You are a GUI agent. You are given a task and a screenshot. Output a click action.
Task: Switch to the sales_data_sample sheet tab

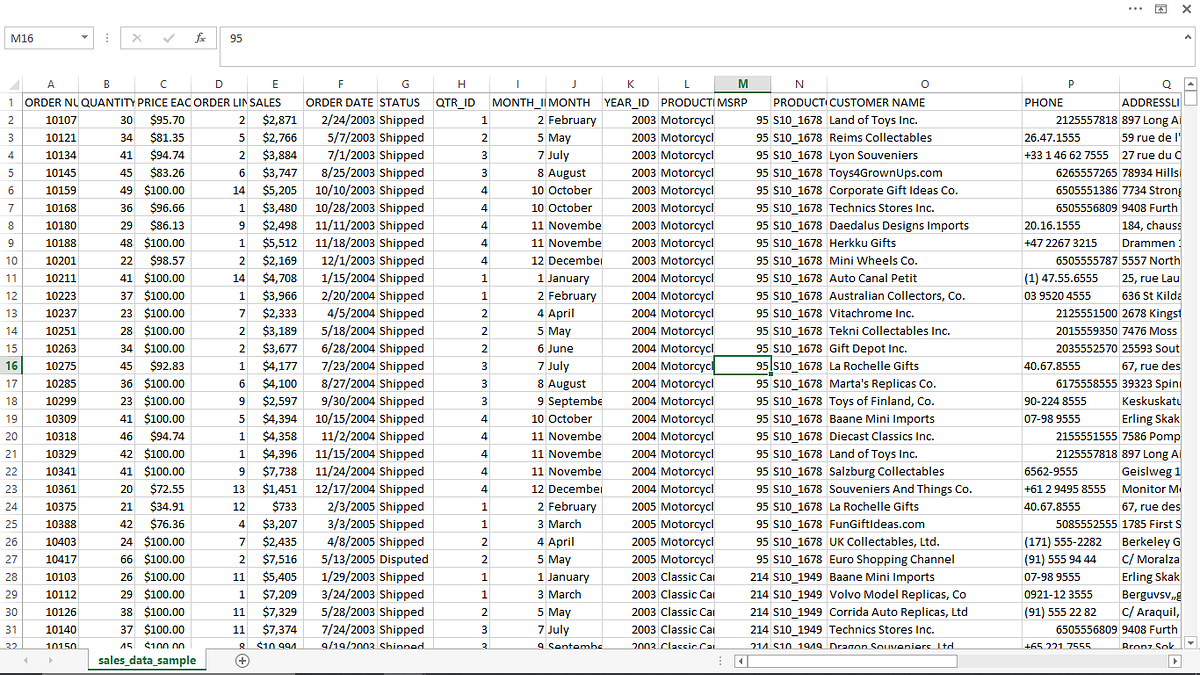click(x=147, y=661)
